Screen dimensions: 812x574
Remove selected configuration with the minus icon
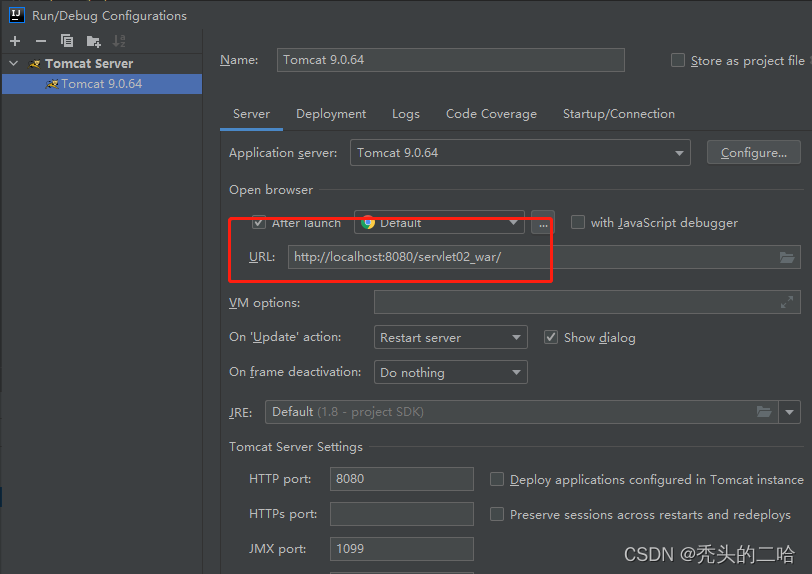point(41,41)
